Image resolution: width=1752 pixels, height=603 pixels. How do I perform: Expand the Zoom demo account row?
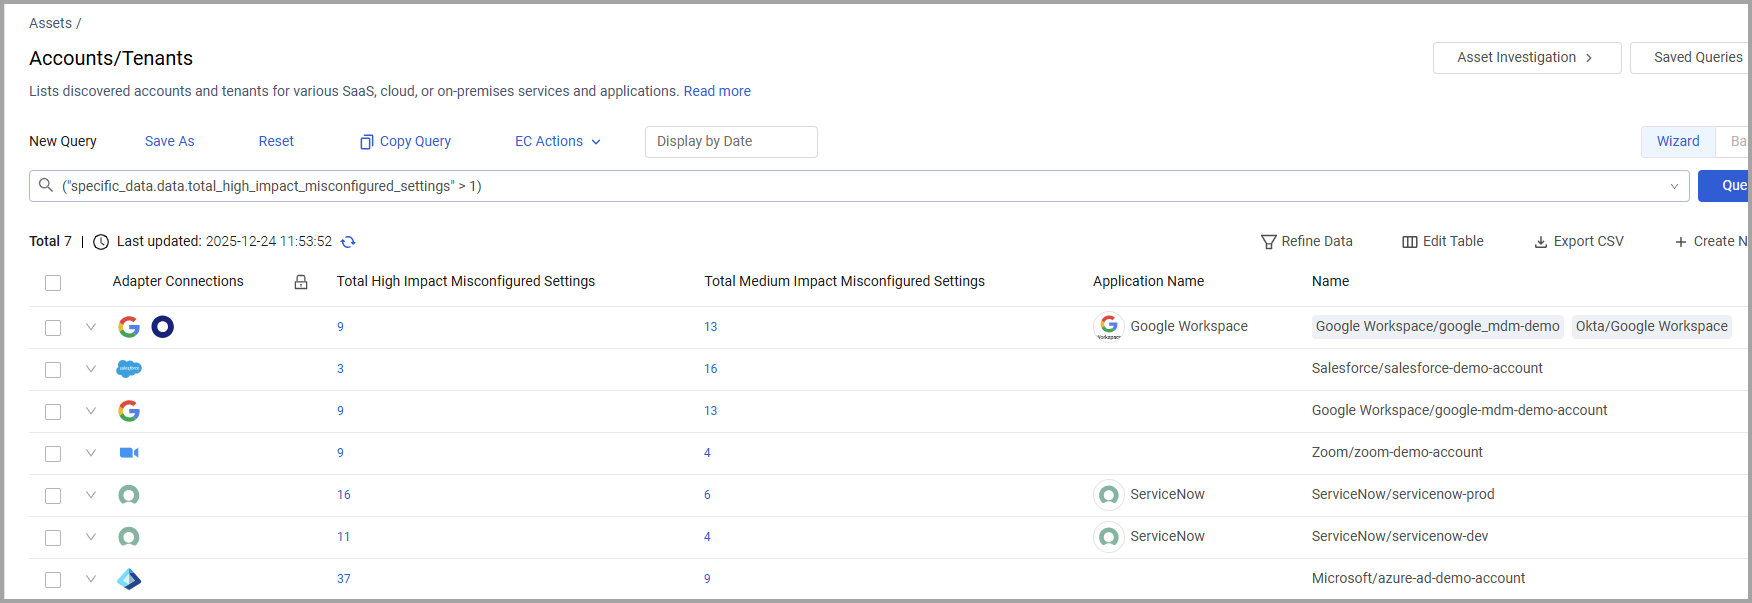(x=91, y=453)
